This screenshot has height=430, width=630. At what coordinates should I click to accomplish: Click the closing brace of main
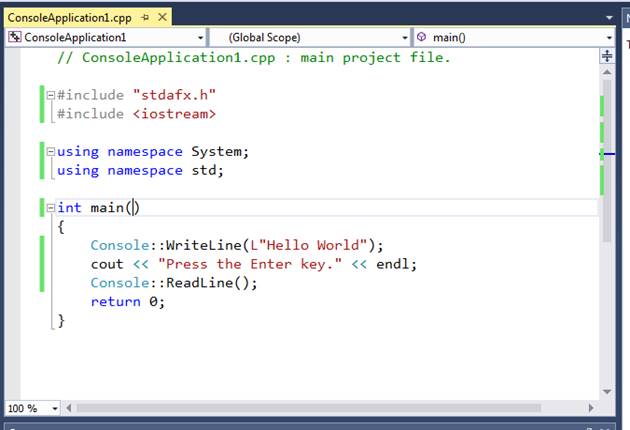(x=61, y=321)
